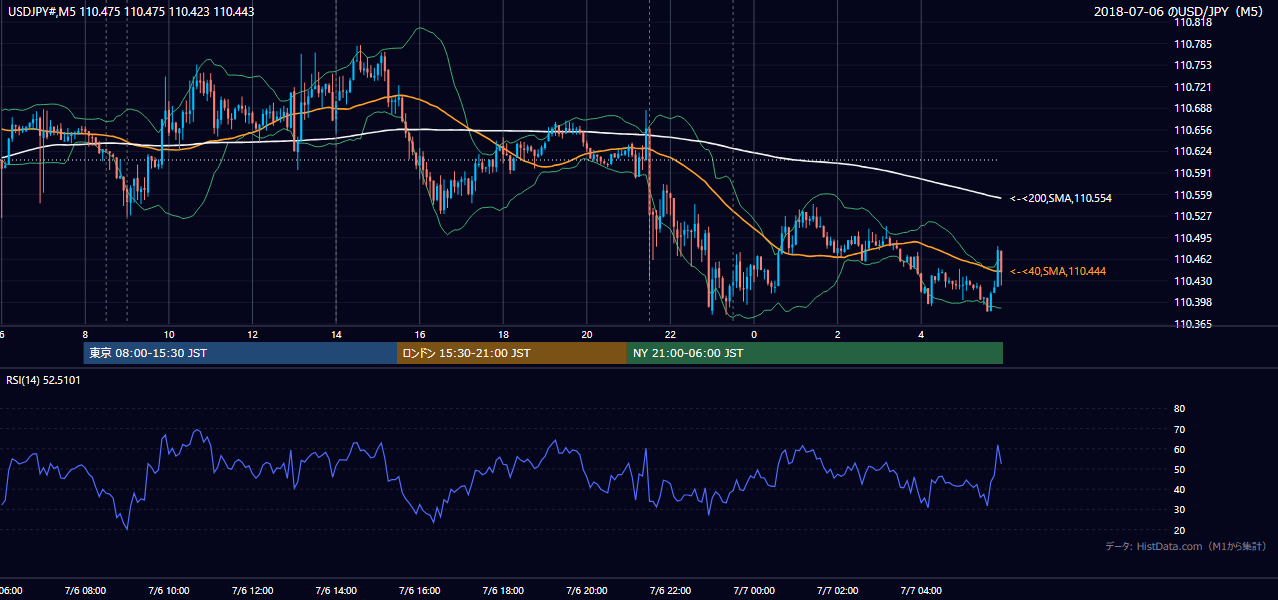Click the RSI(14) 52.5101 indicator label

pos(43,380)
